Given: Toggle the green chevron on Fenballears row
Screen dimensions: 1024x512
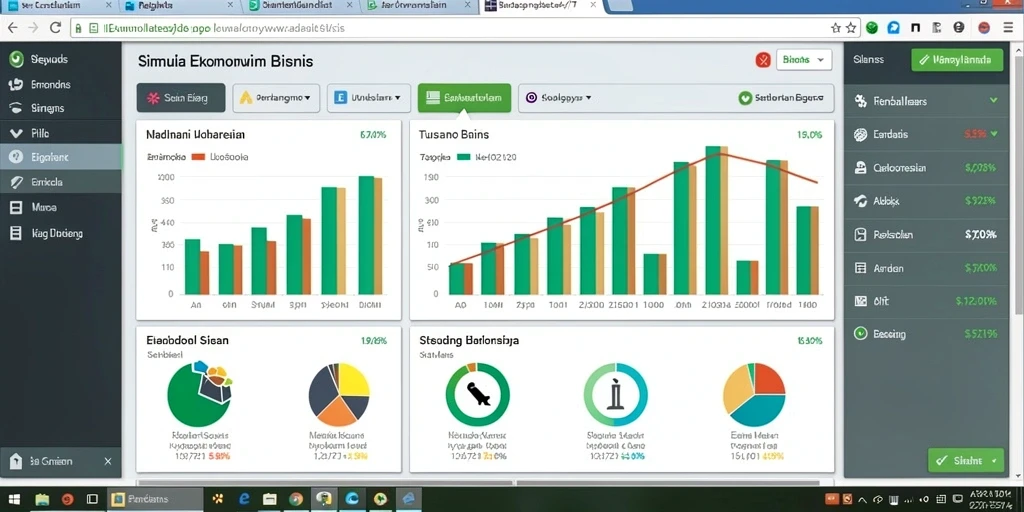Looking at the screenshot, I should 993,101.
